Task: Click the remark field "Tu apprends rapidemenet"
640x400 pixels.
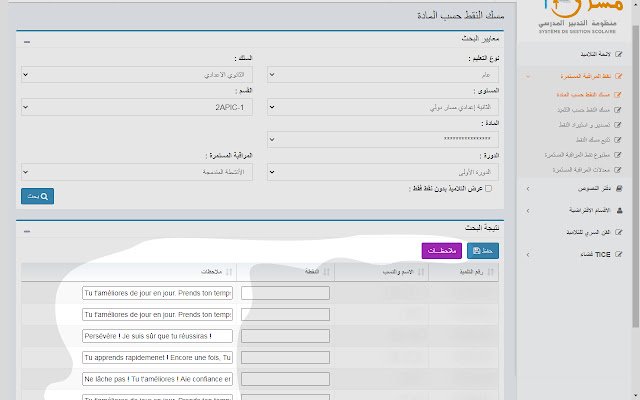Action: (157, 358)
